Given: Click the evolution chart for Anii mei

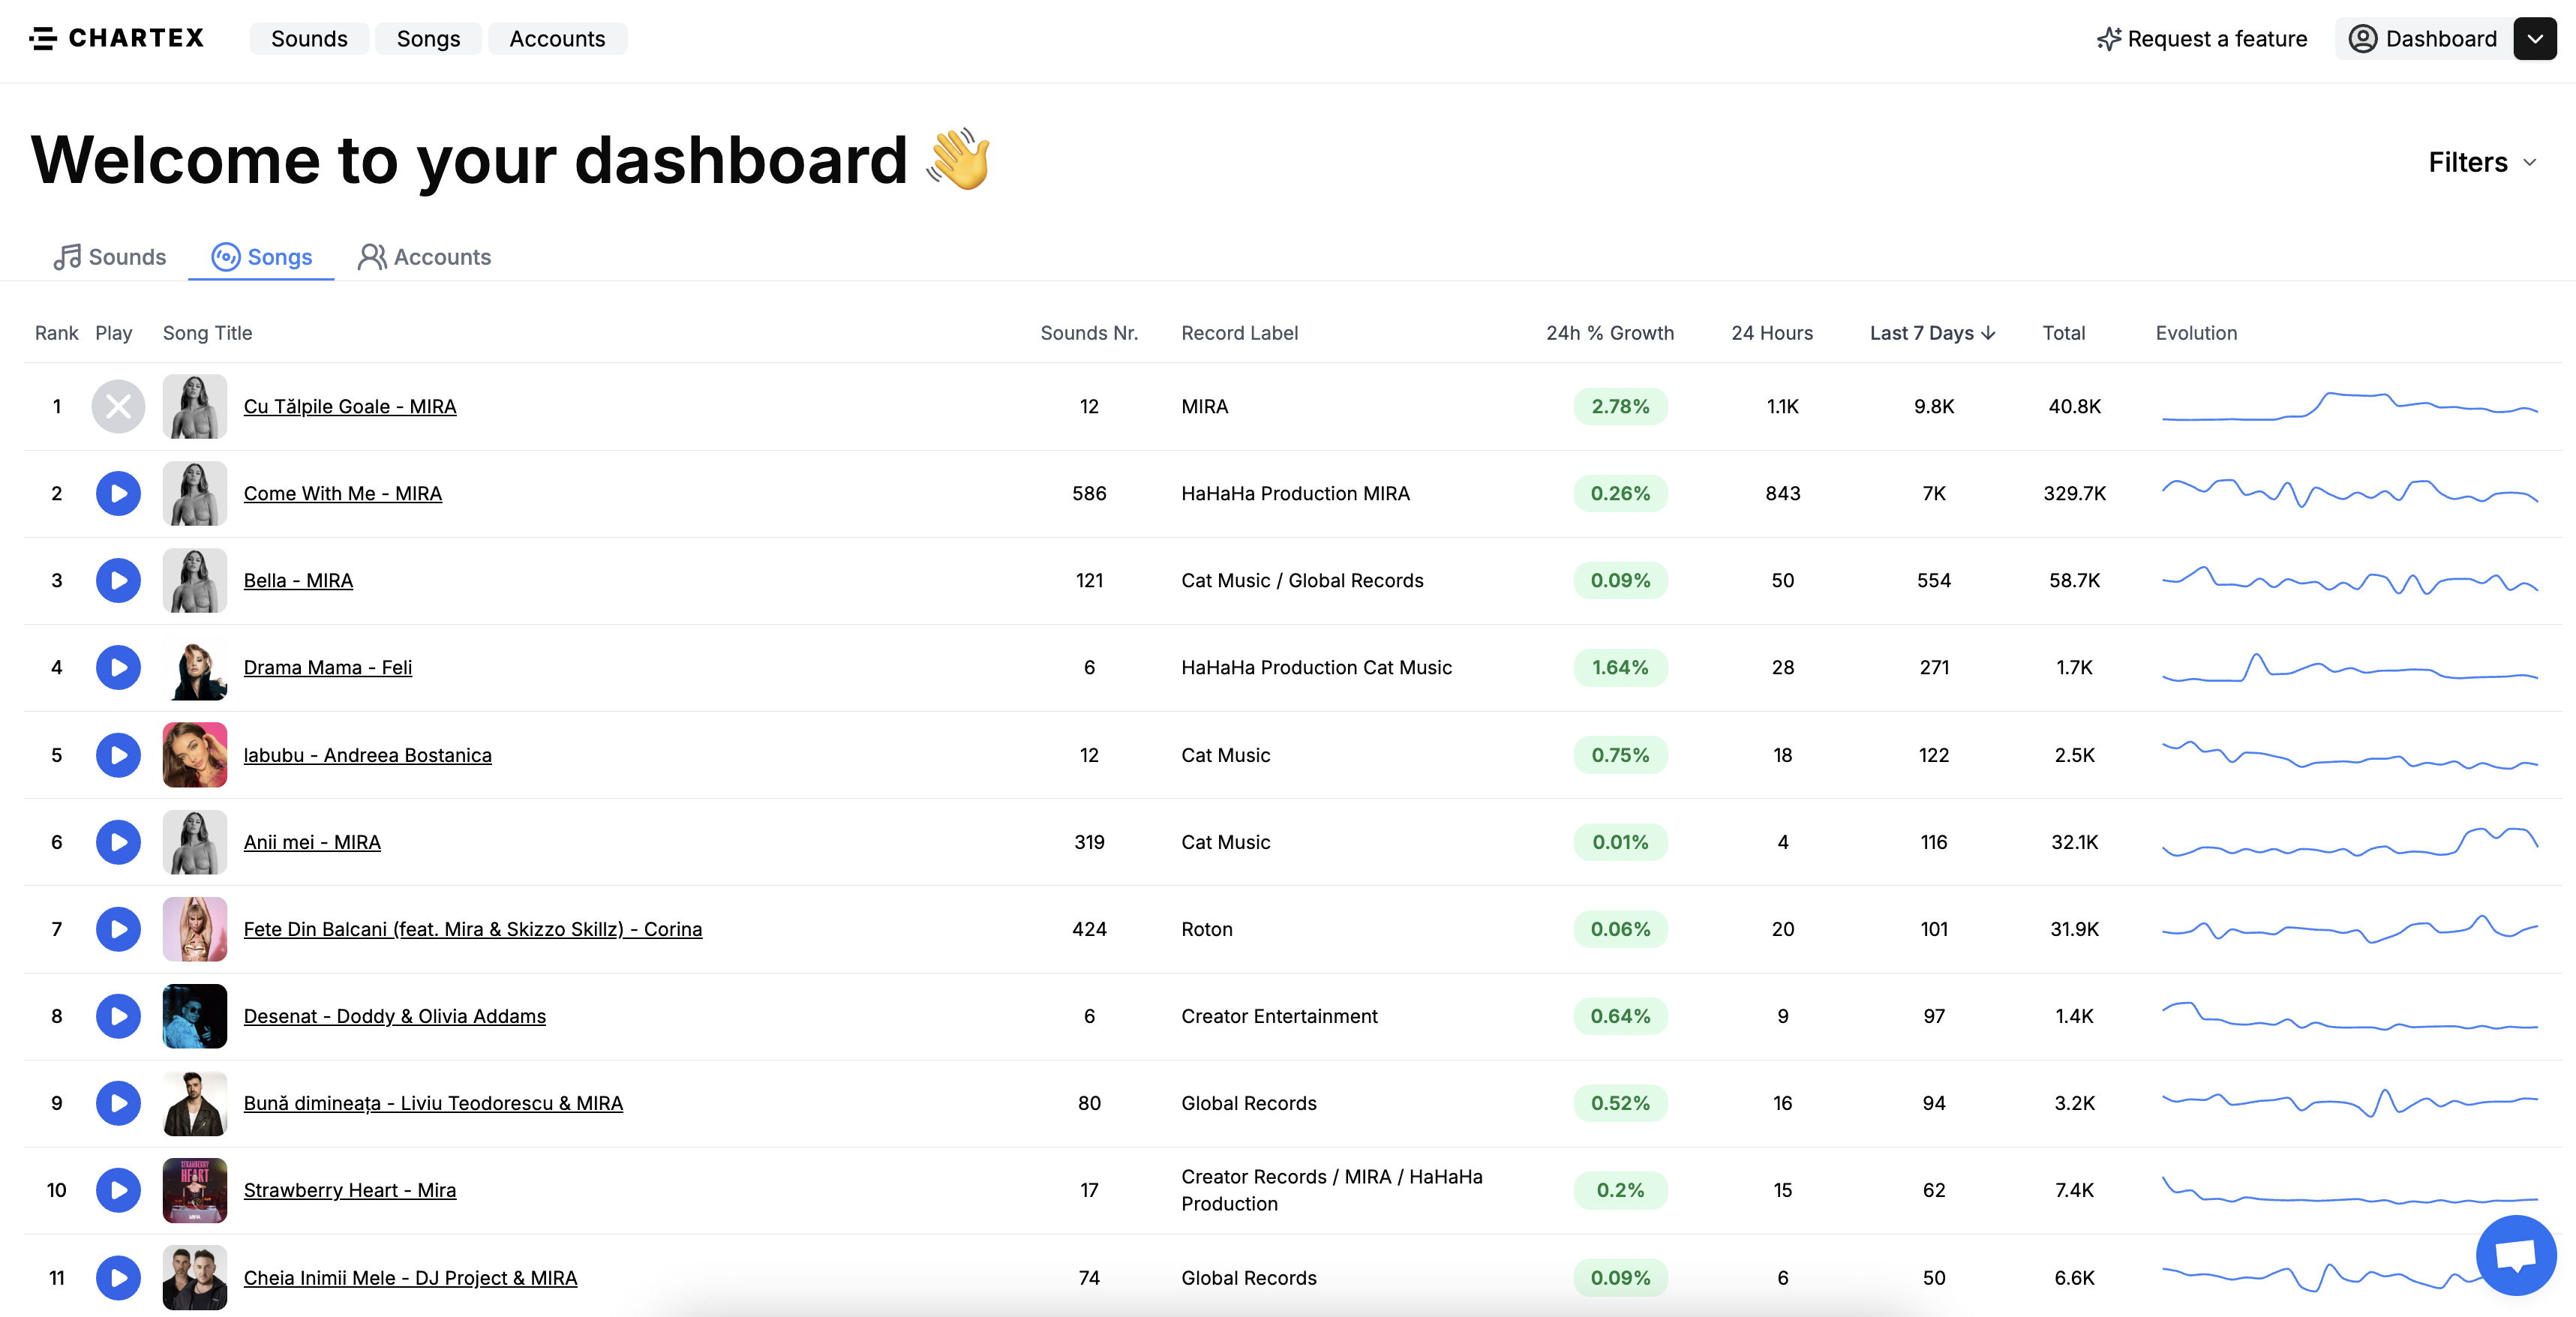Looking at the screenshot, I should [2350, 842].
